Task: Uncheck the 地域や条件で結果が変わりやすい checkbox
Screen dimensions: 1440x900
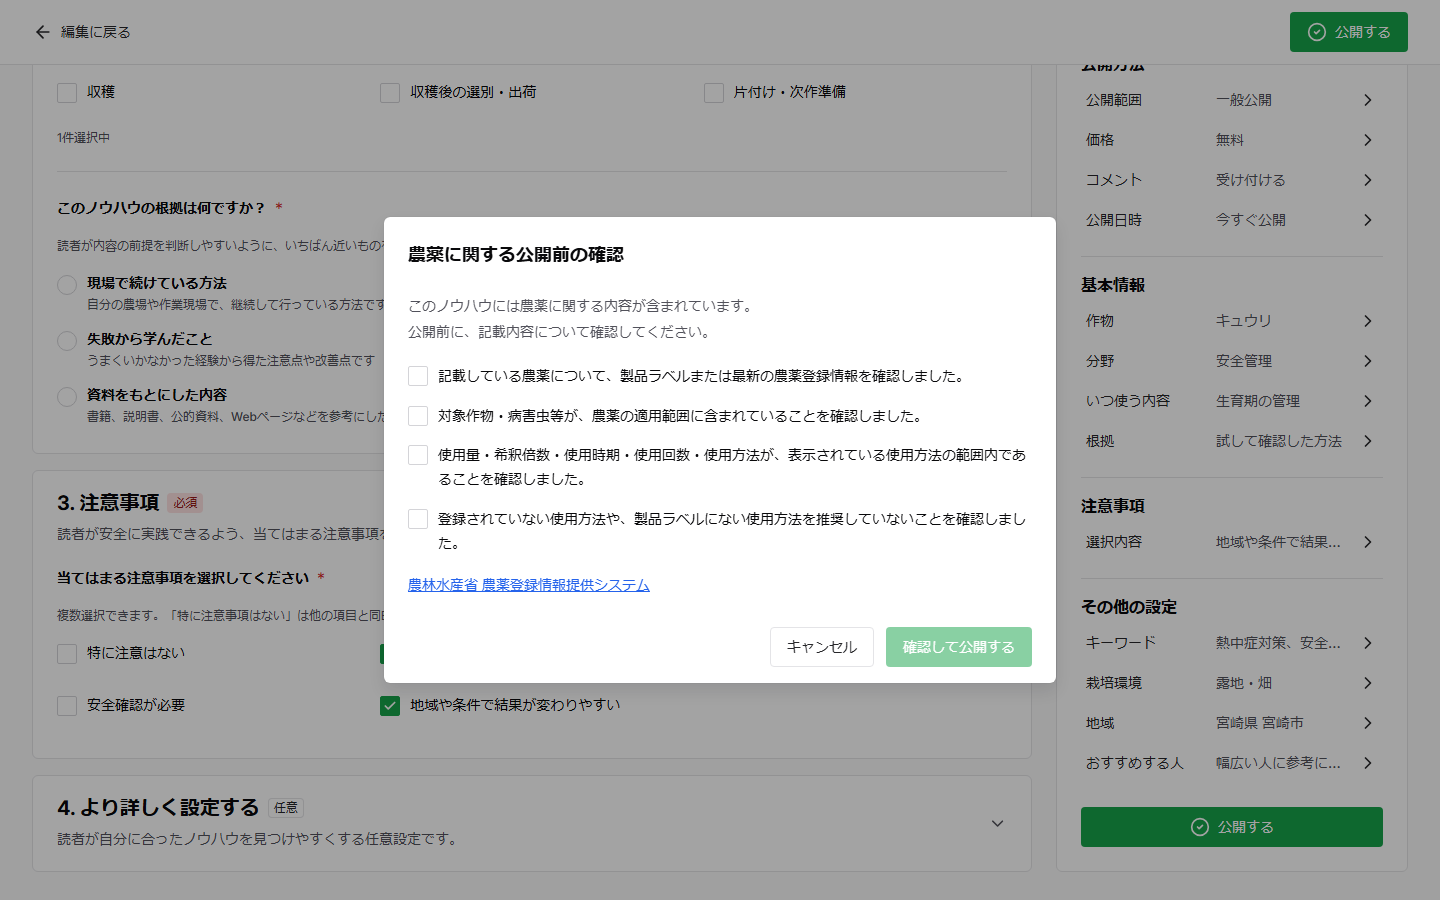Action: coord(390,706)
